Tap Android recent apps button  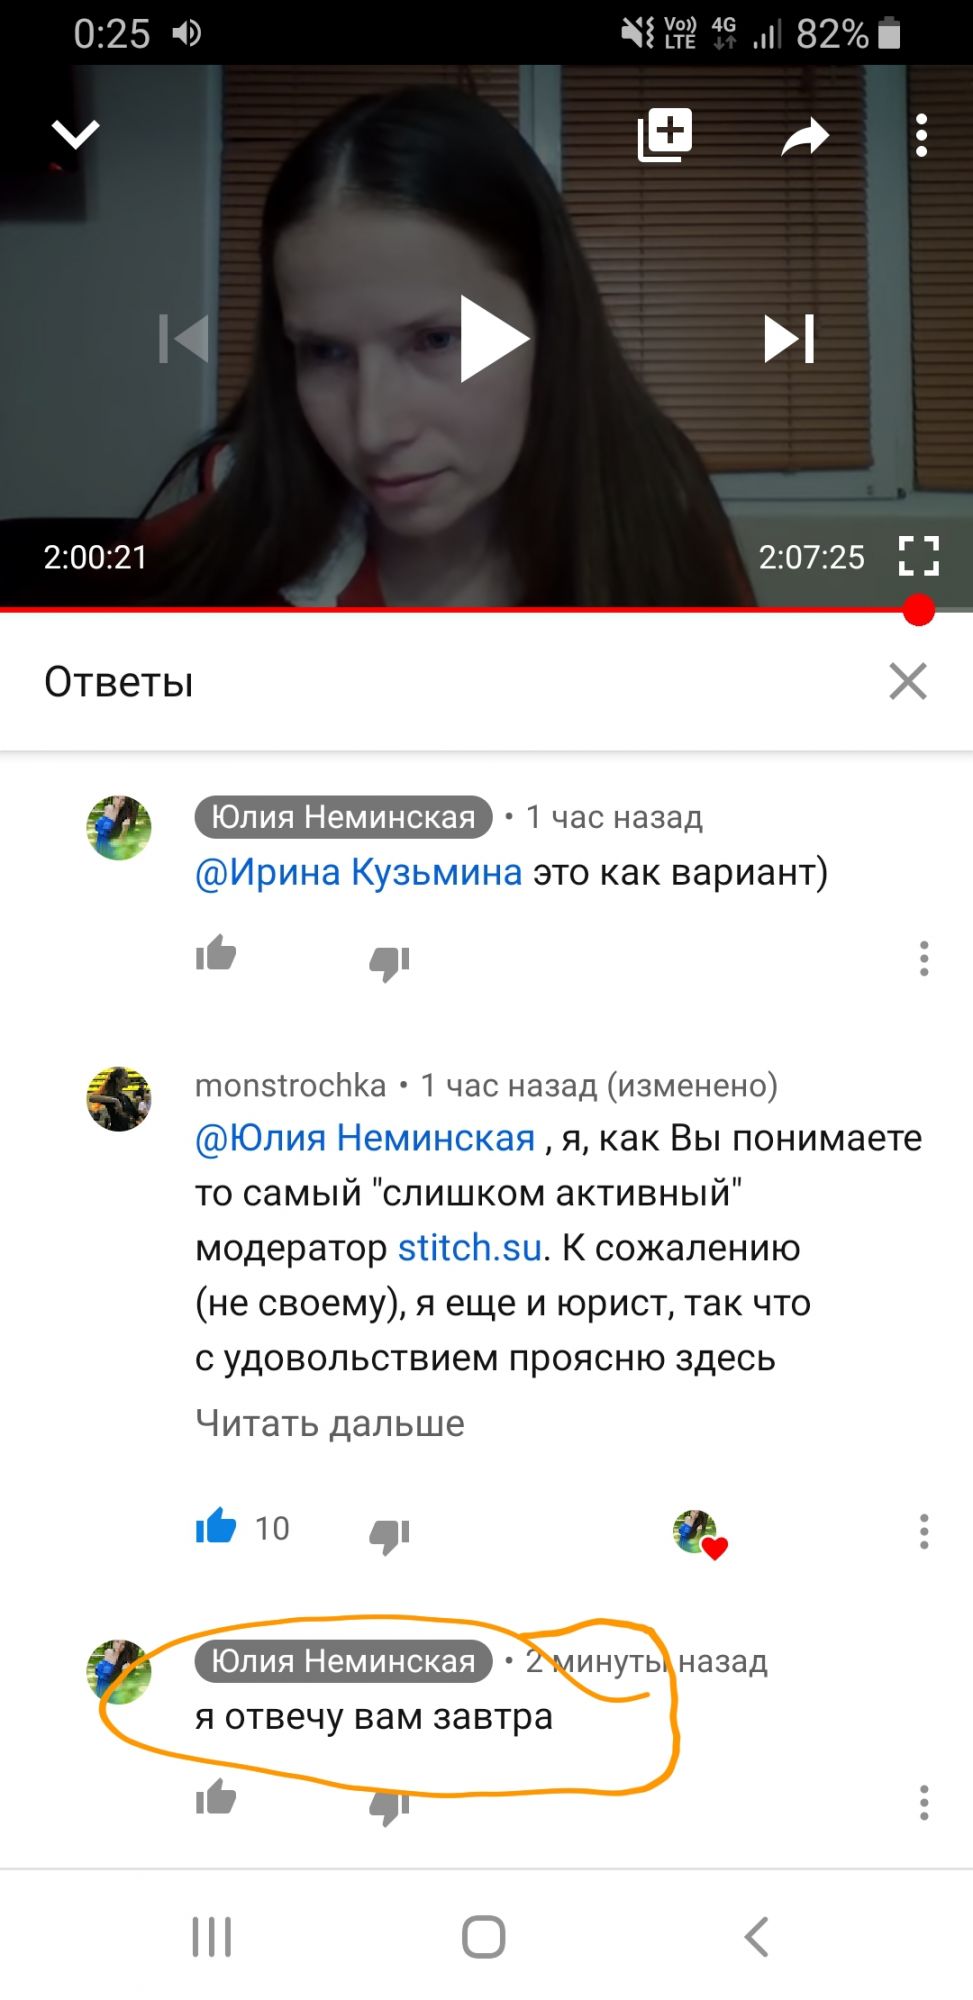click(212, 1937)
